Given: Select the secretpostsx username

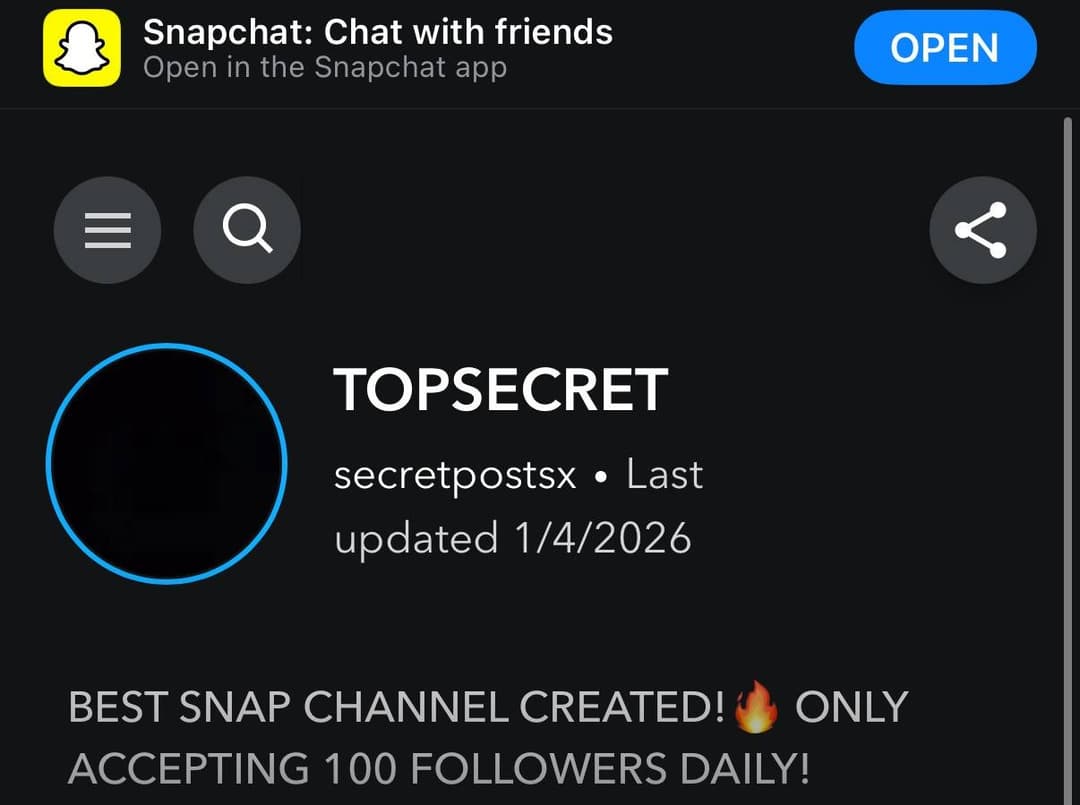Looking at the screenshot, I should (x=455, y=474).
